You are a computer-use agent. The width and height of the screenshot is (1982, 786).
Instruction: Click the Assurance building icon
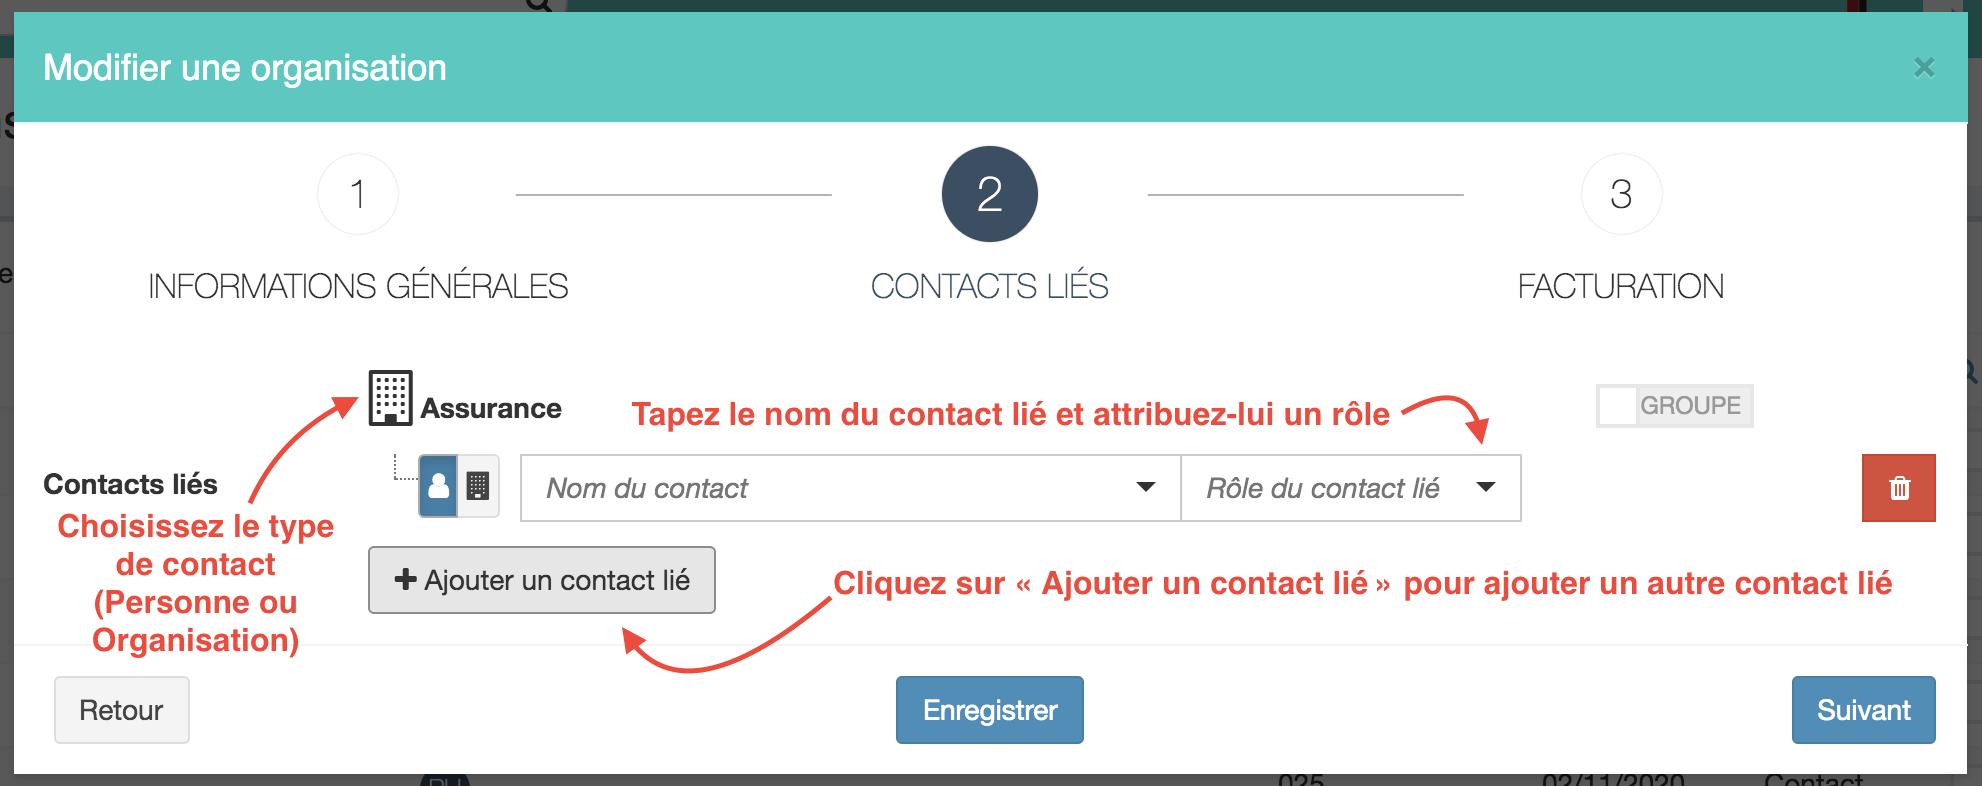coord(390,398)
